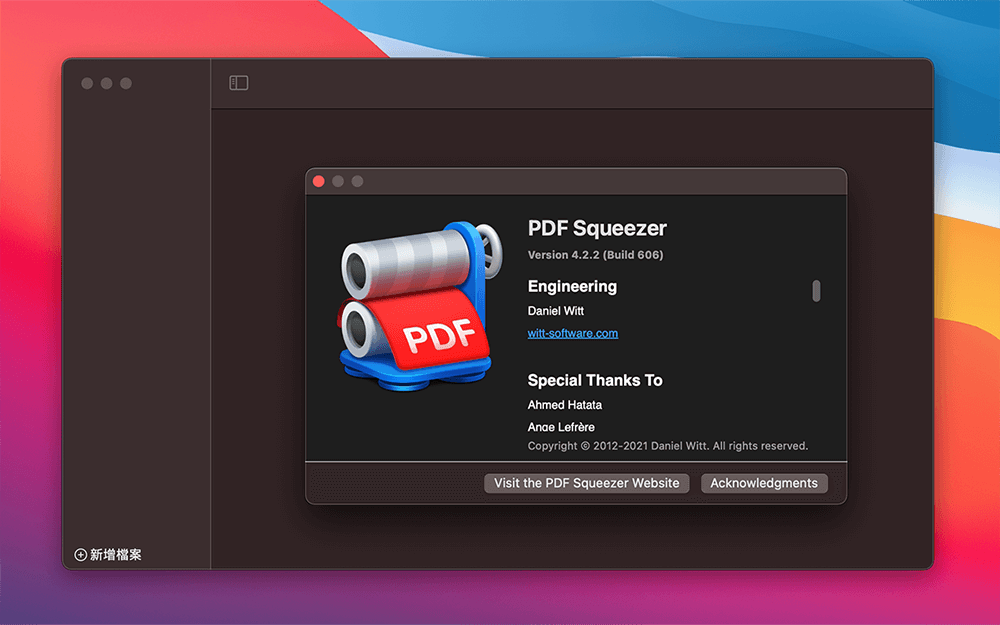Visit the PDF Squeezer Website
The image size is (1000, 625).
pyautogui.click(x=587, y=483)
